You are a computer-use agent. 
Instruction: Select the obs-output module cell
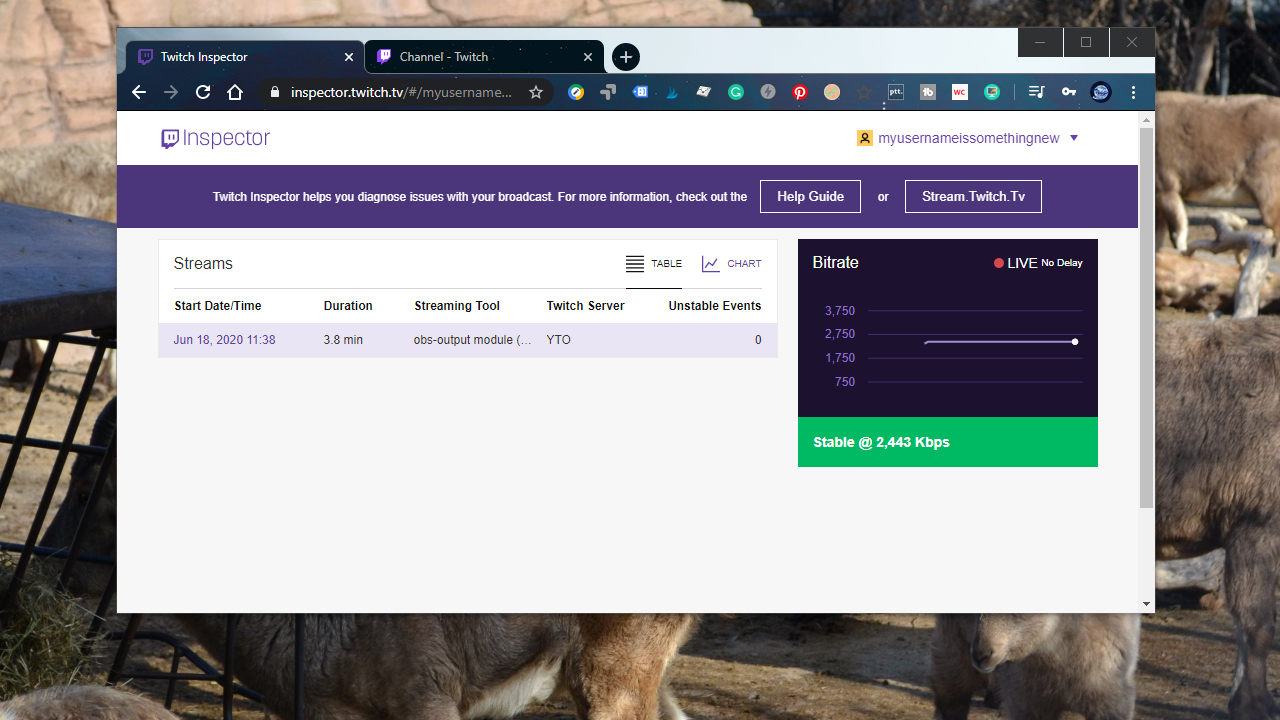(473, 340)
